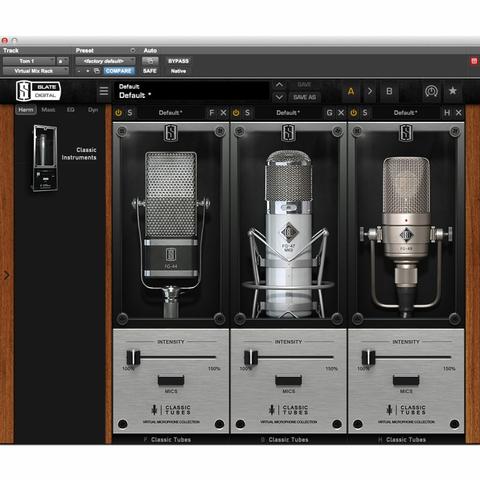The image size is (480, 480).
Task: Solo module F with S button
Action: 130,113
